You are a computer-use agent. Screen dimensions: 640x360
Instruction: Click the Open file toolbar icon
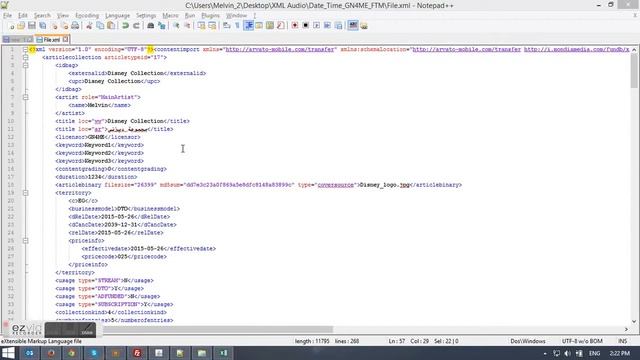pos(21,26)
